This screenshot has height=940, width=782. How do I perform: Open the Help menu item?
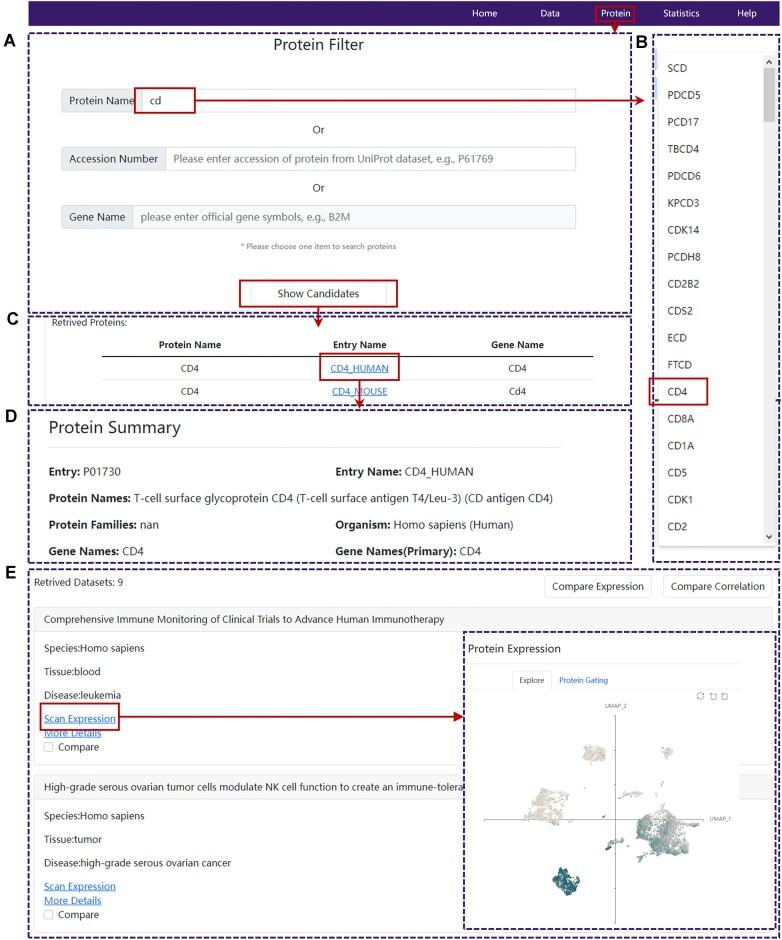pos(747,13)
